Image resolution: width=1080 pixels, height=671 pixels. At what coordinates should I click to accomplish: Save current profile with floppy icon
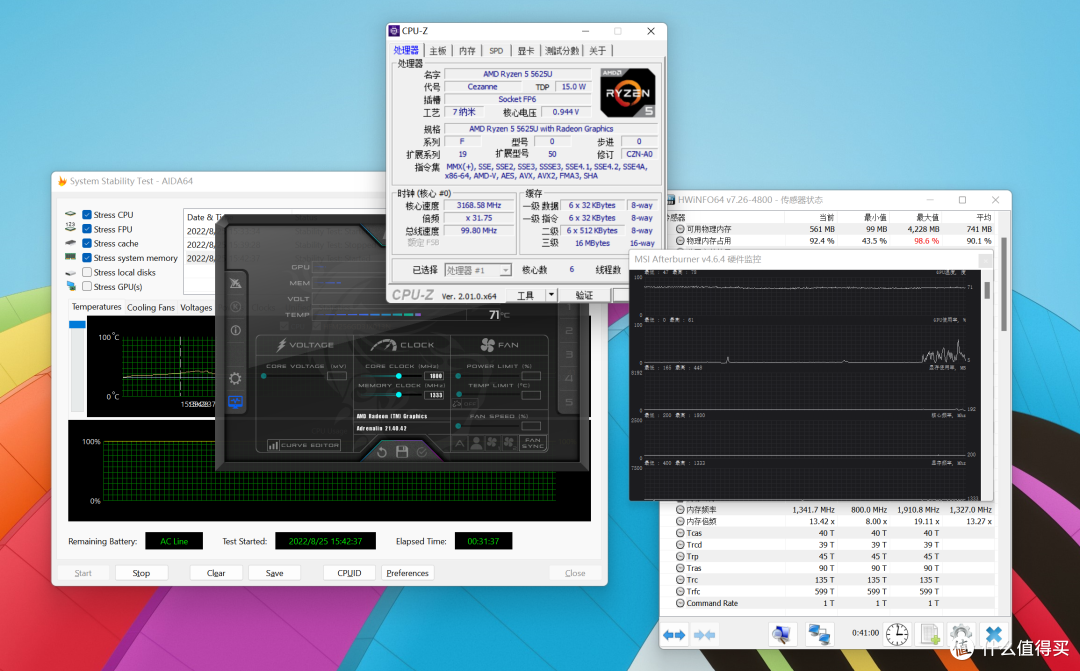click(402, 451)
